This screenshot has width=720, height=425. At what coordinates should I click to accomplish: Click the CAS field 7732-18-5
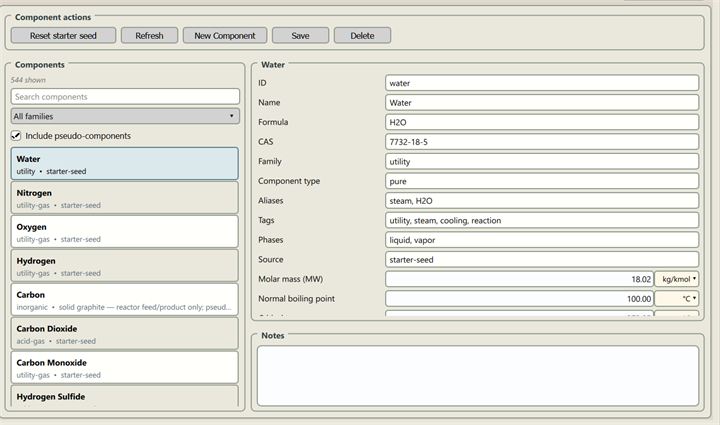coord(542,142)
